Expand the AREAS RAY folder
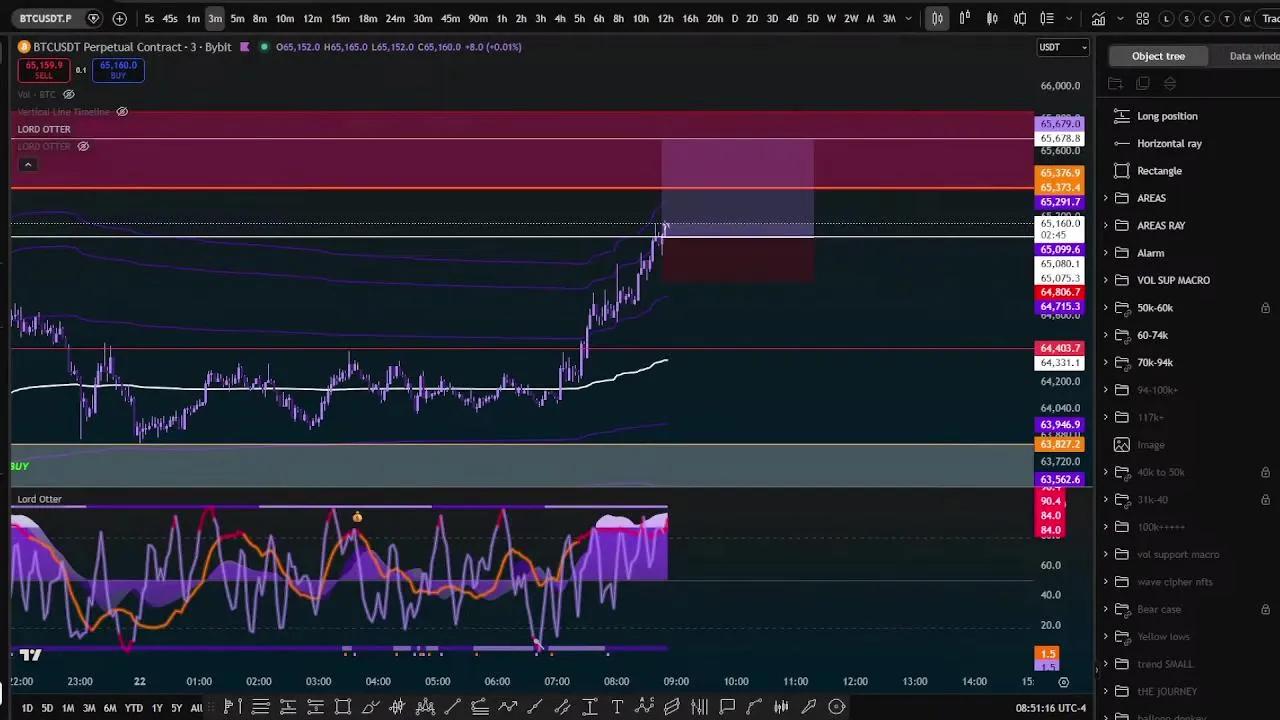1280x720 pixels. pyautogui.click(x=1105, y=225)
